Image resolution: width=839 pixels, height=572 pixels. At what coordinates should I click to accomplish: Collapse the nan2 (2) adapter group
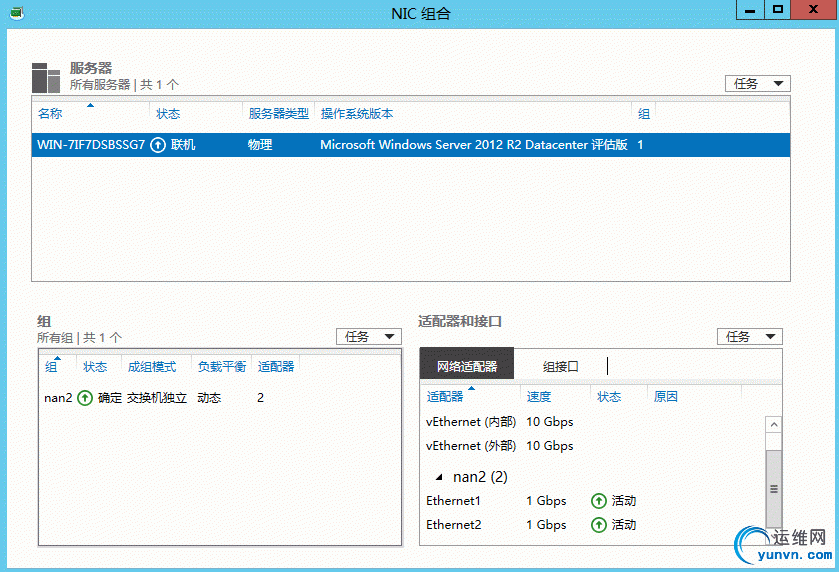coord(439,477)
